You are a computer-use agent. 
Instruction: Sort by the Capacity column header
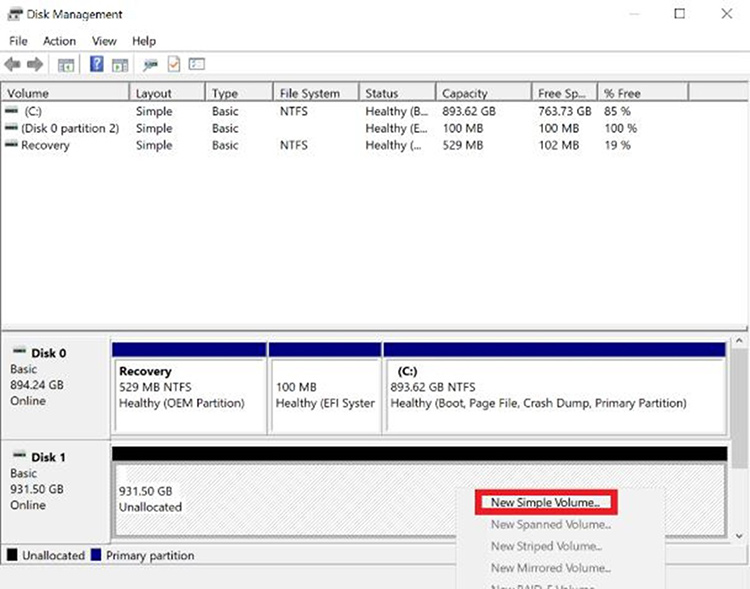pyautogui.click(x=484, y=93)
